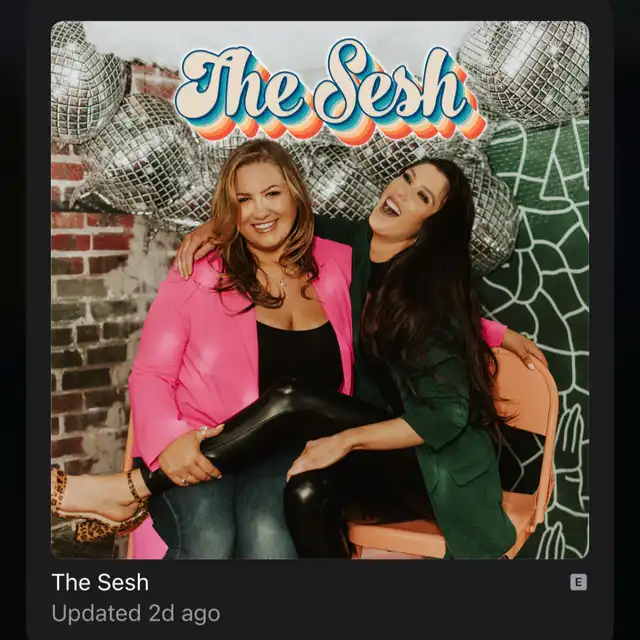Click the retro The Sesh logo in artwork
This screenshot has height=640, width=640.
coord(331,92)
